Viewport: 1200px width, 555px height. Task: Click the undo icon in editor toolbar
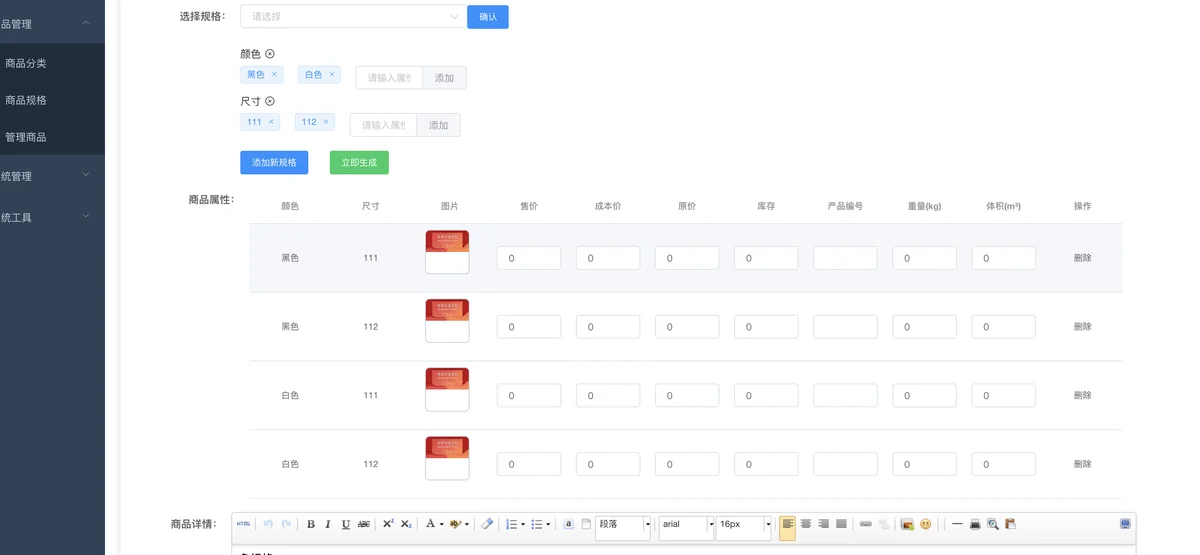tap(268, 524)
